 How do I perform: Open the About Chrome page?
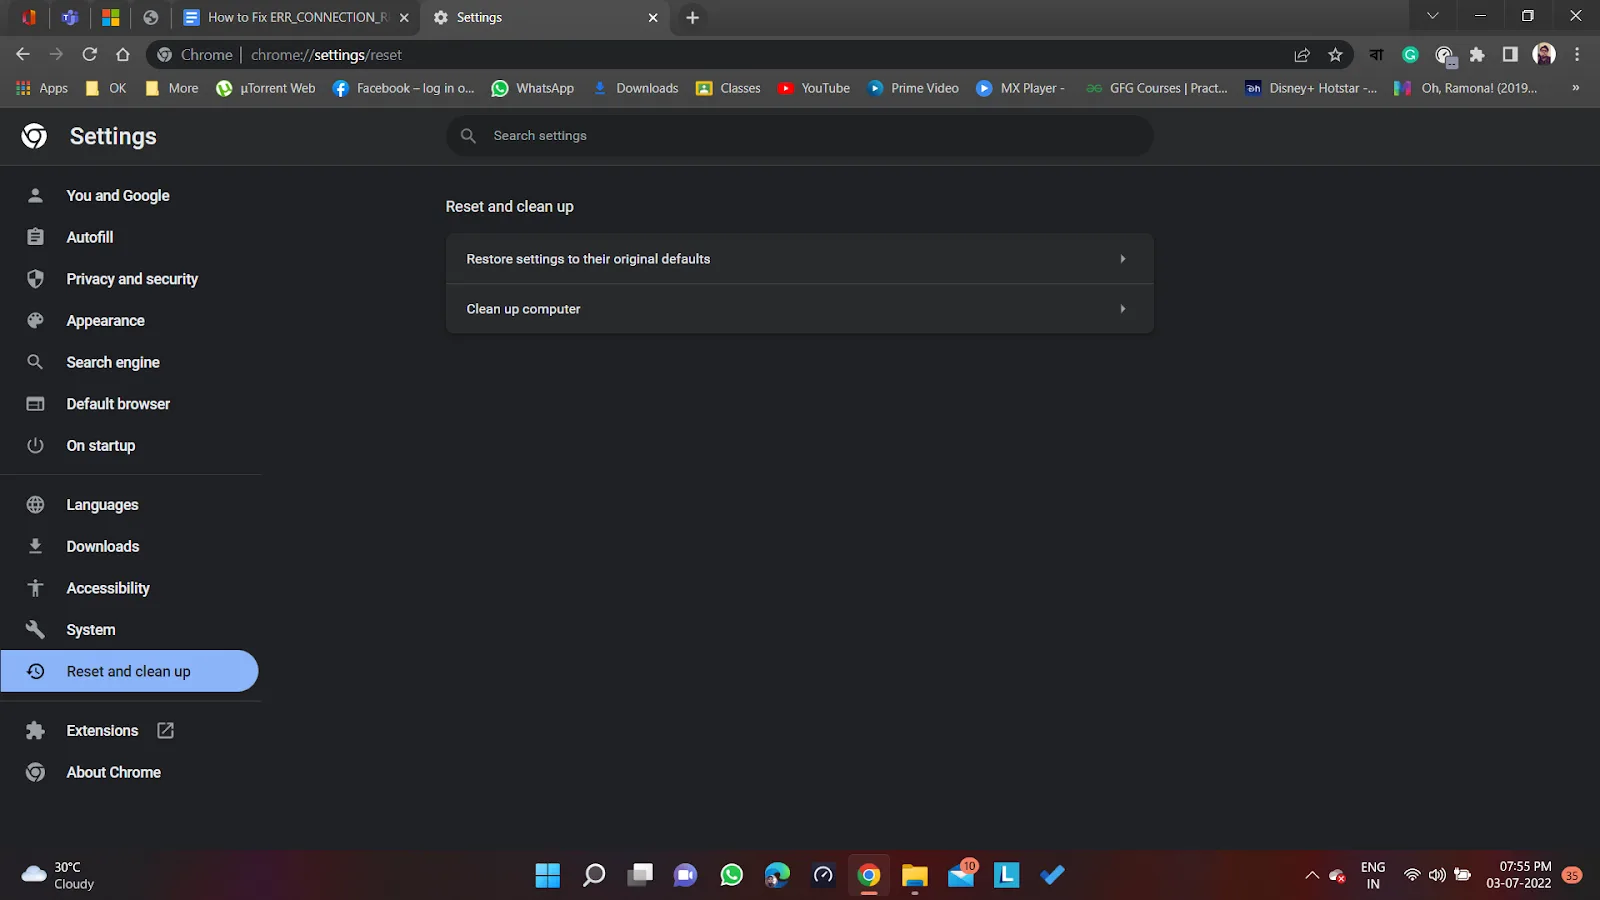point(113,773)
